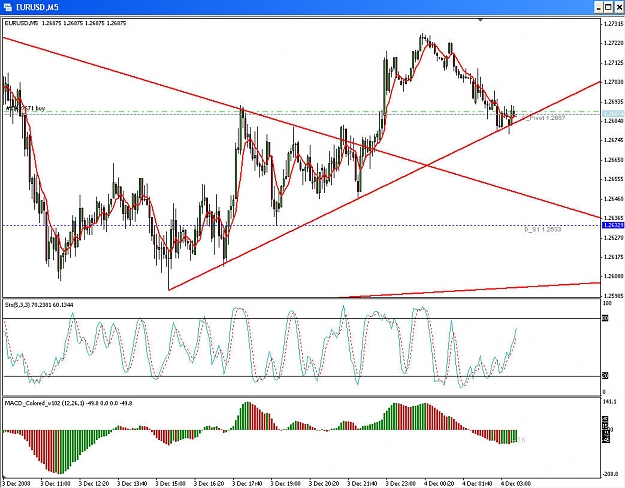Screen dimensions: 625x488
Task: Click the 3 Dec 19:00 time axis label
Action: [285, 484]
